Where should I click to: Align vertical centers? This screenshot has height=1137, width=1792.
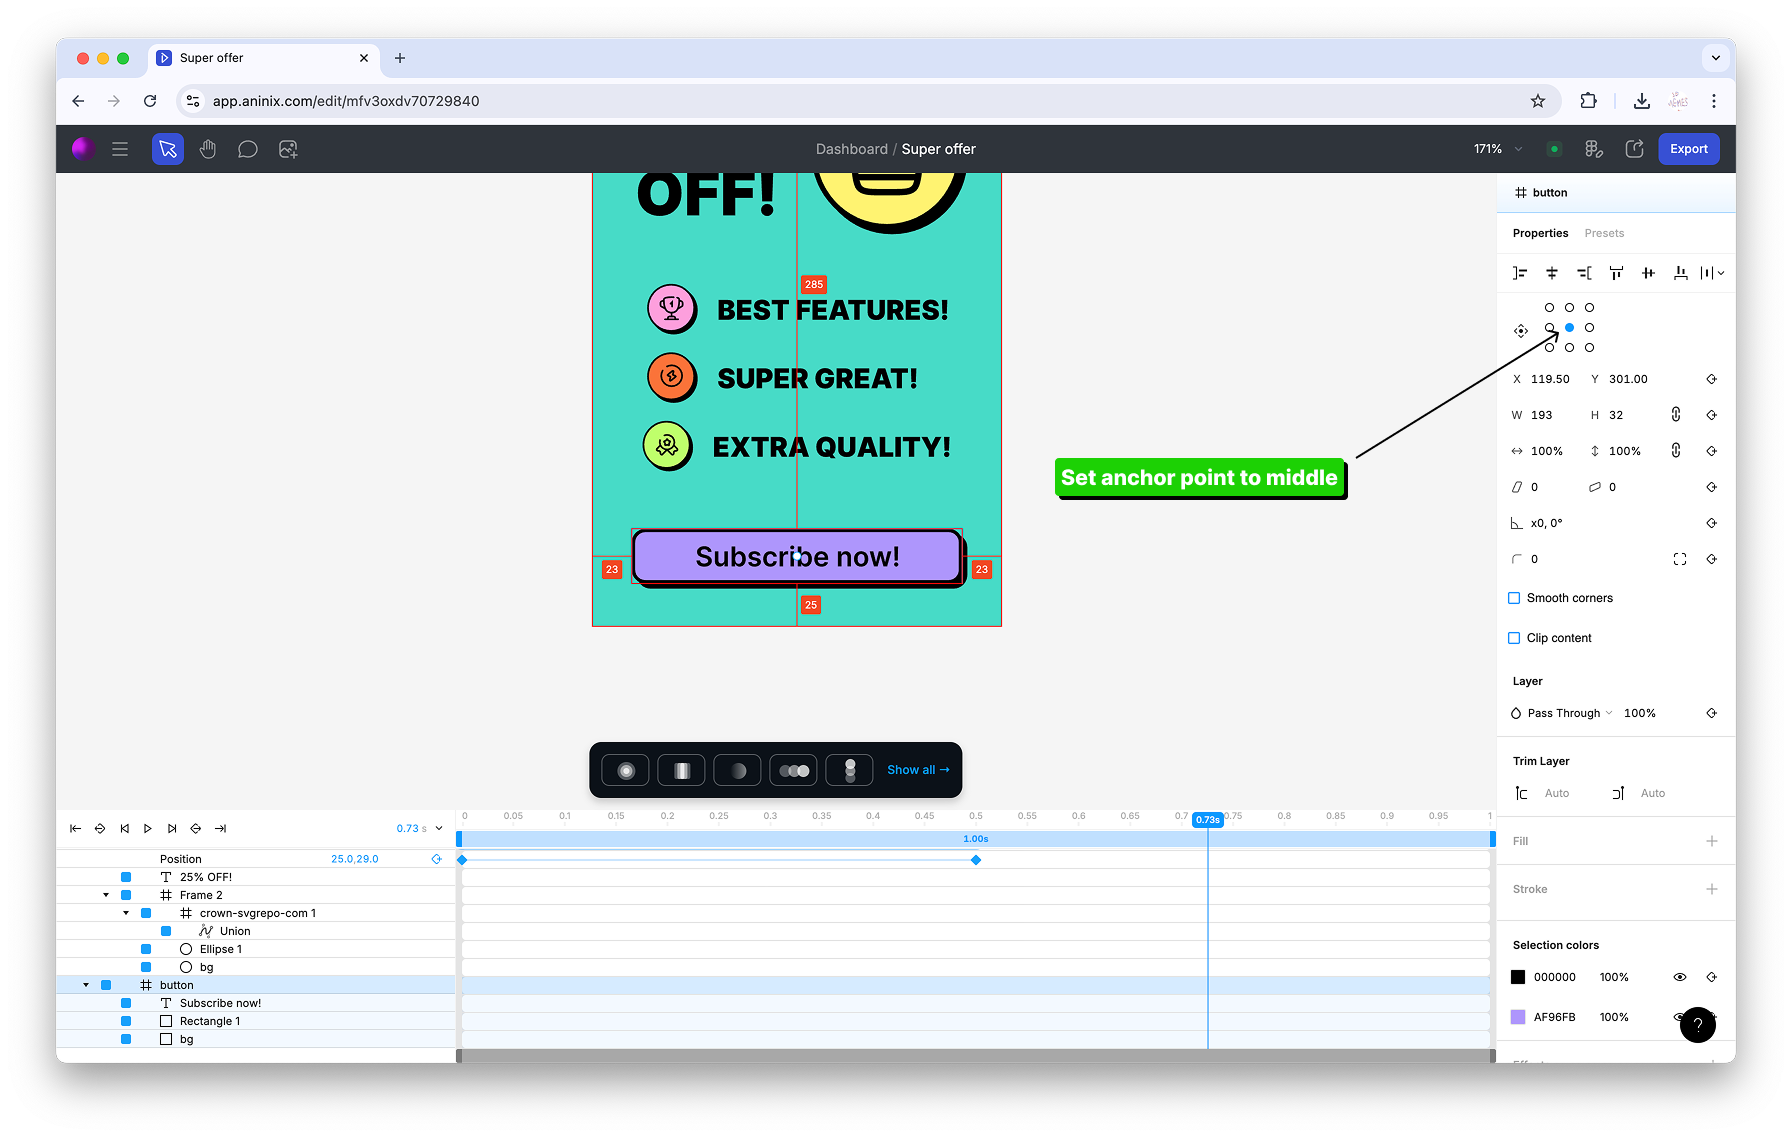[x=1648, y=273]
